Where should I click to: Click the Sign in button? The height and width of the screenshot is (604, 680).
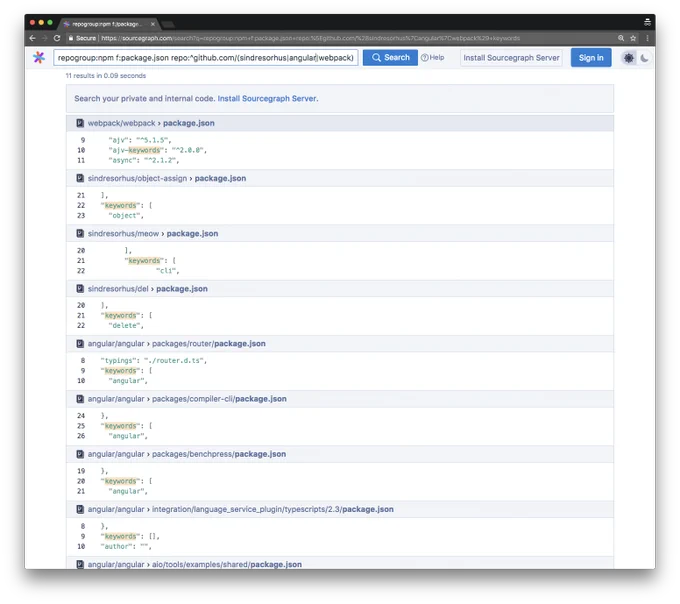tap(591, 58)
